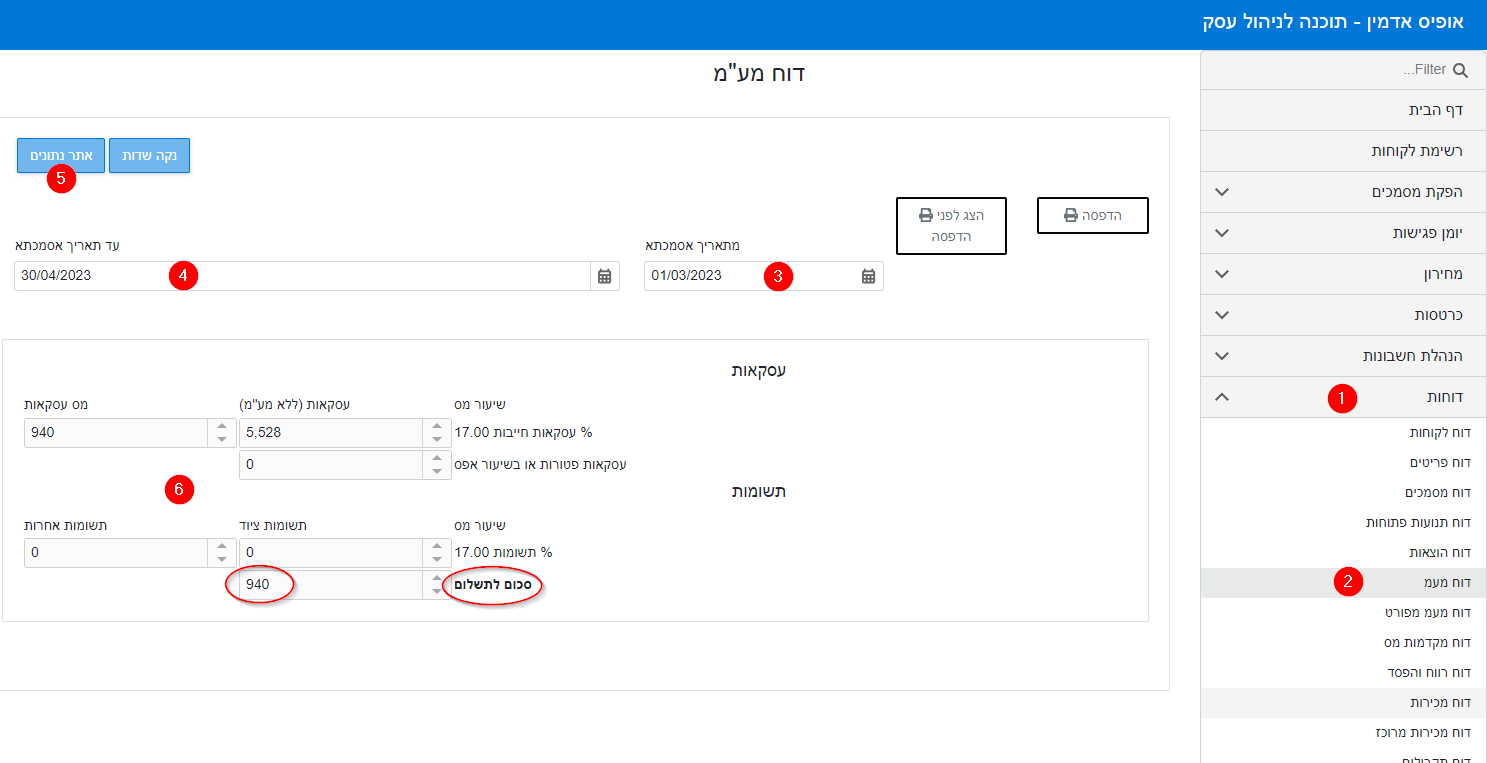The width and height of the screenshot is (1487, 763).
Task: Select דוח מכירות מרוכז report
Action: pyautogui.click(x=1343, y=733)
